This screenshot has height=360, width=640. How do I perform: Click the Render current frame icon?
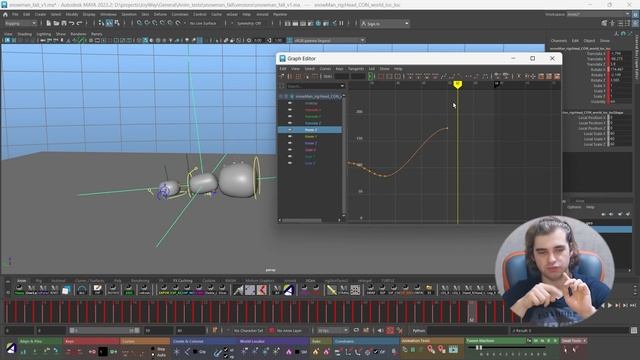click(x=295, y=23)
